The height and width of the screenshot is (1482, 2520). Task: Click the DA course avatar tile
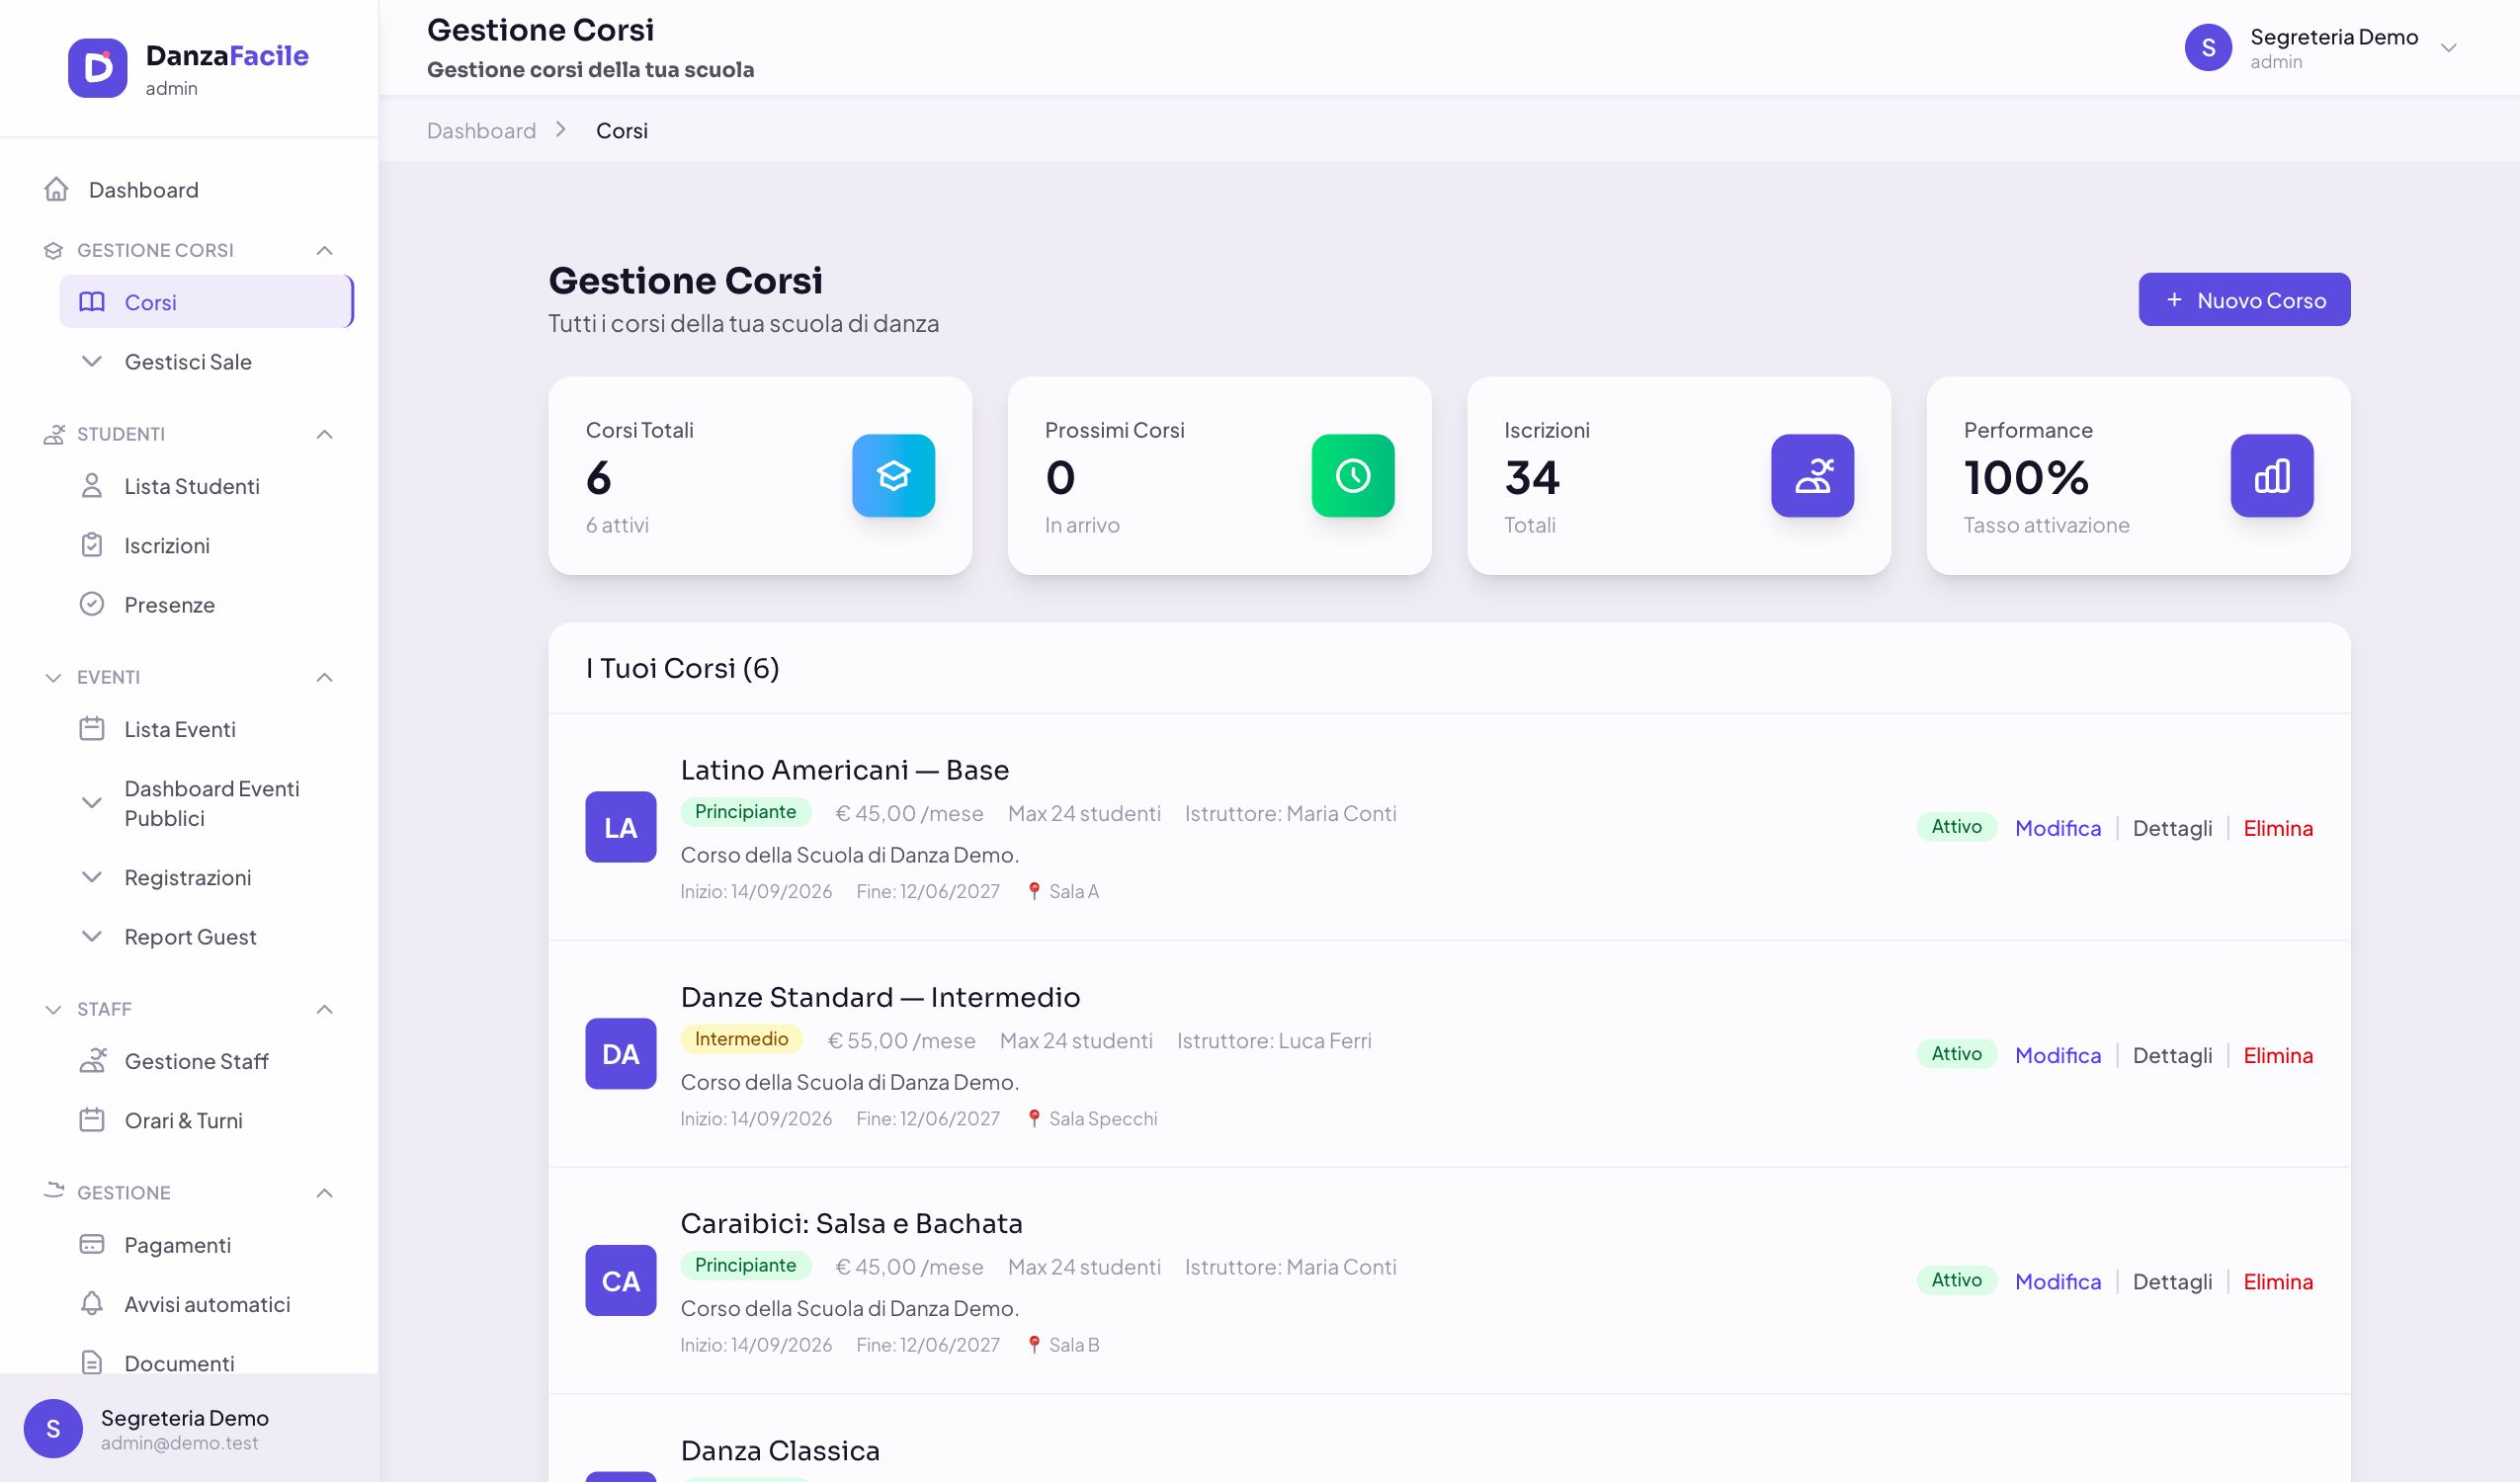(620, 1053)
